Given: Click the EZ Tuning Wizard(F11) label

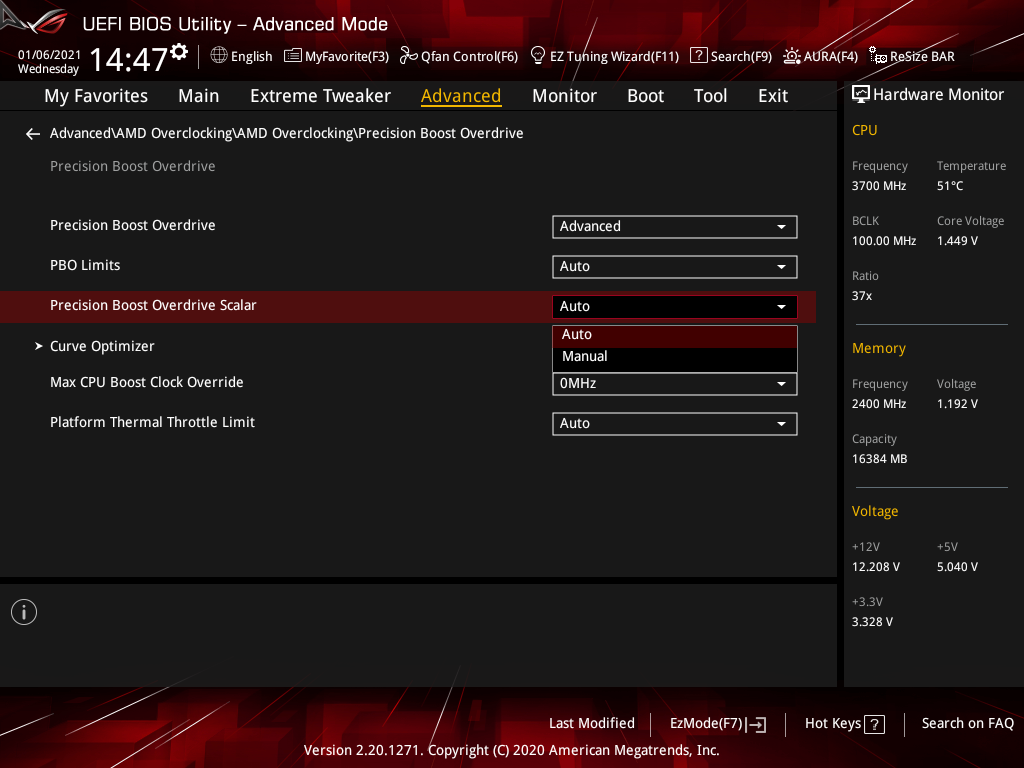Looking at the screenshot, I should 615,57.
